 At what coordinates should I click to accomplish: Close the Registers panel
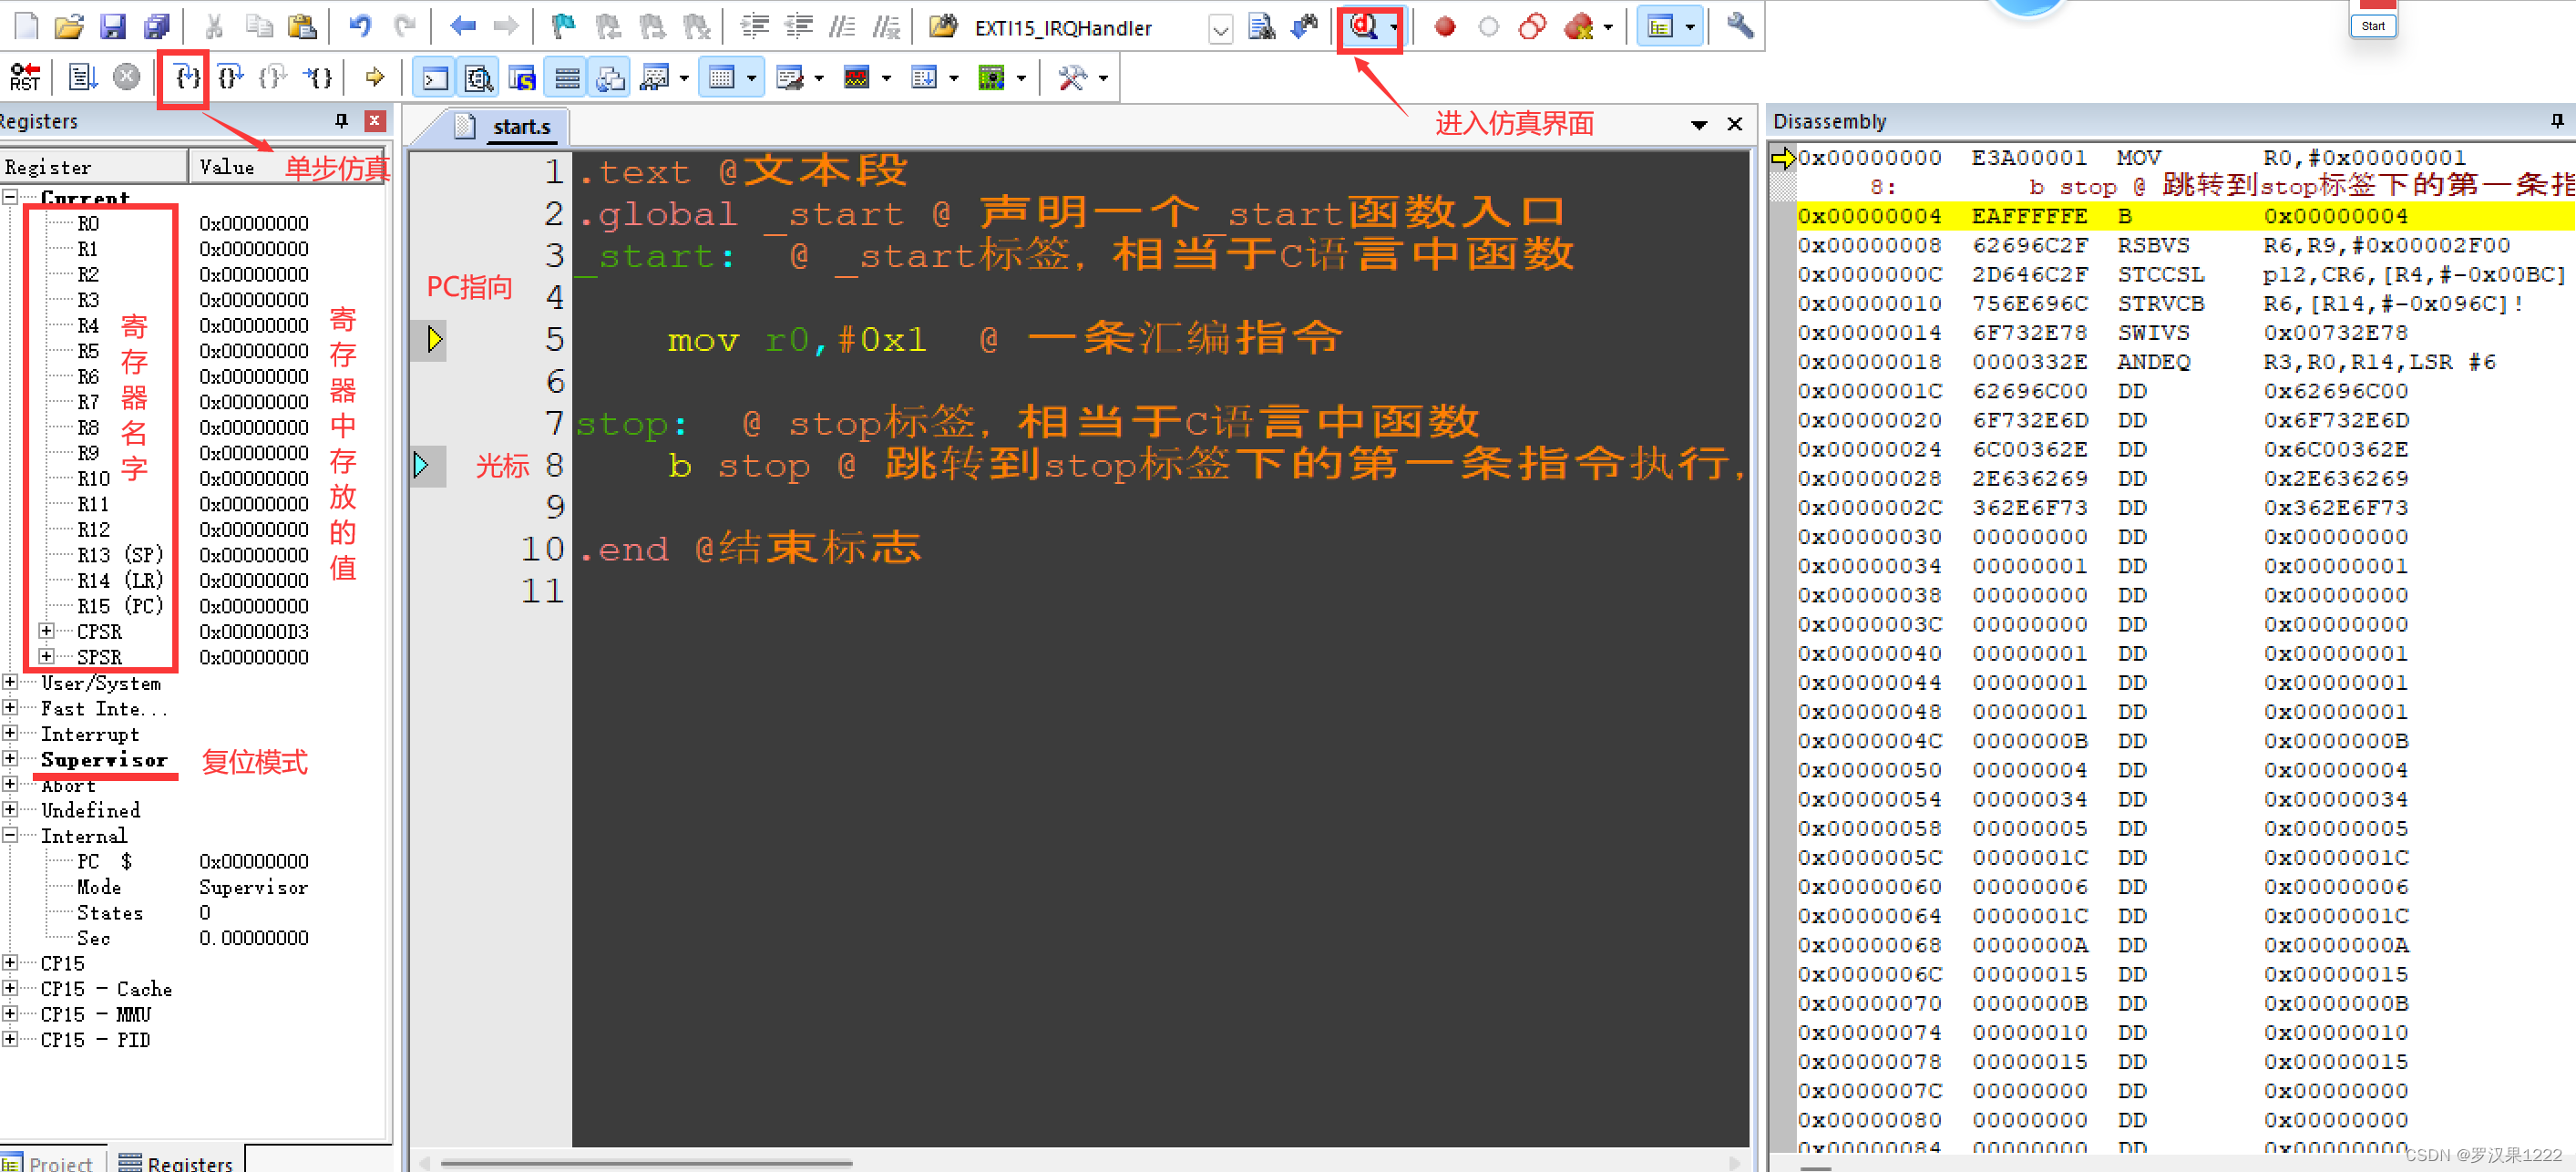tap(375, 121)
